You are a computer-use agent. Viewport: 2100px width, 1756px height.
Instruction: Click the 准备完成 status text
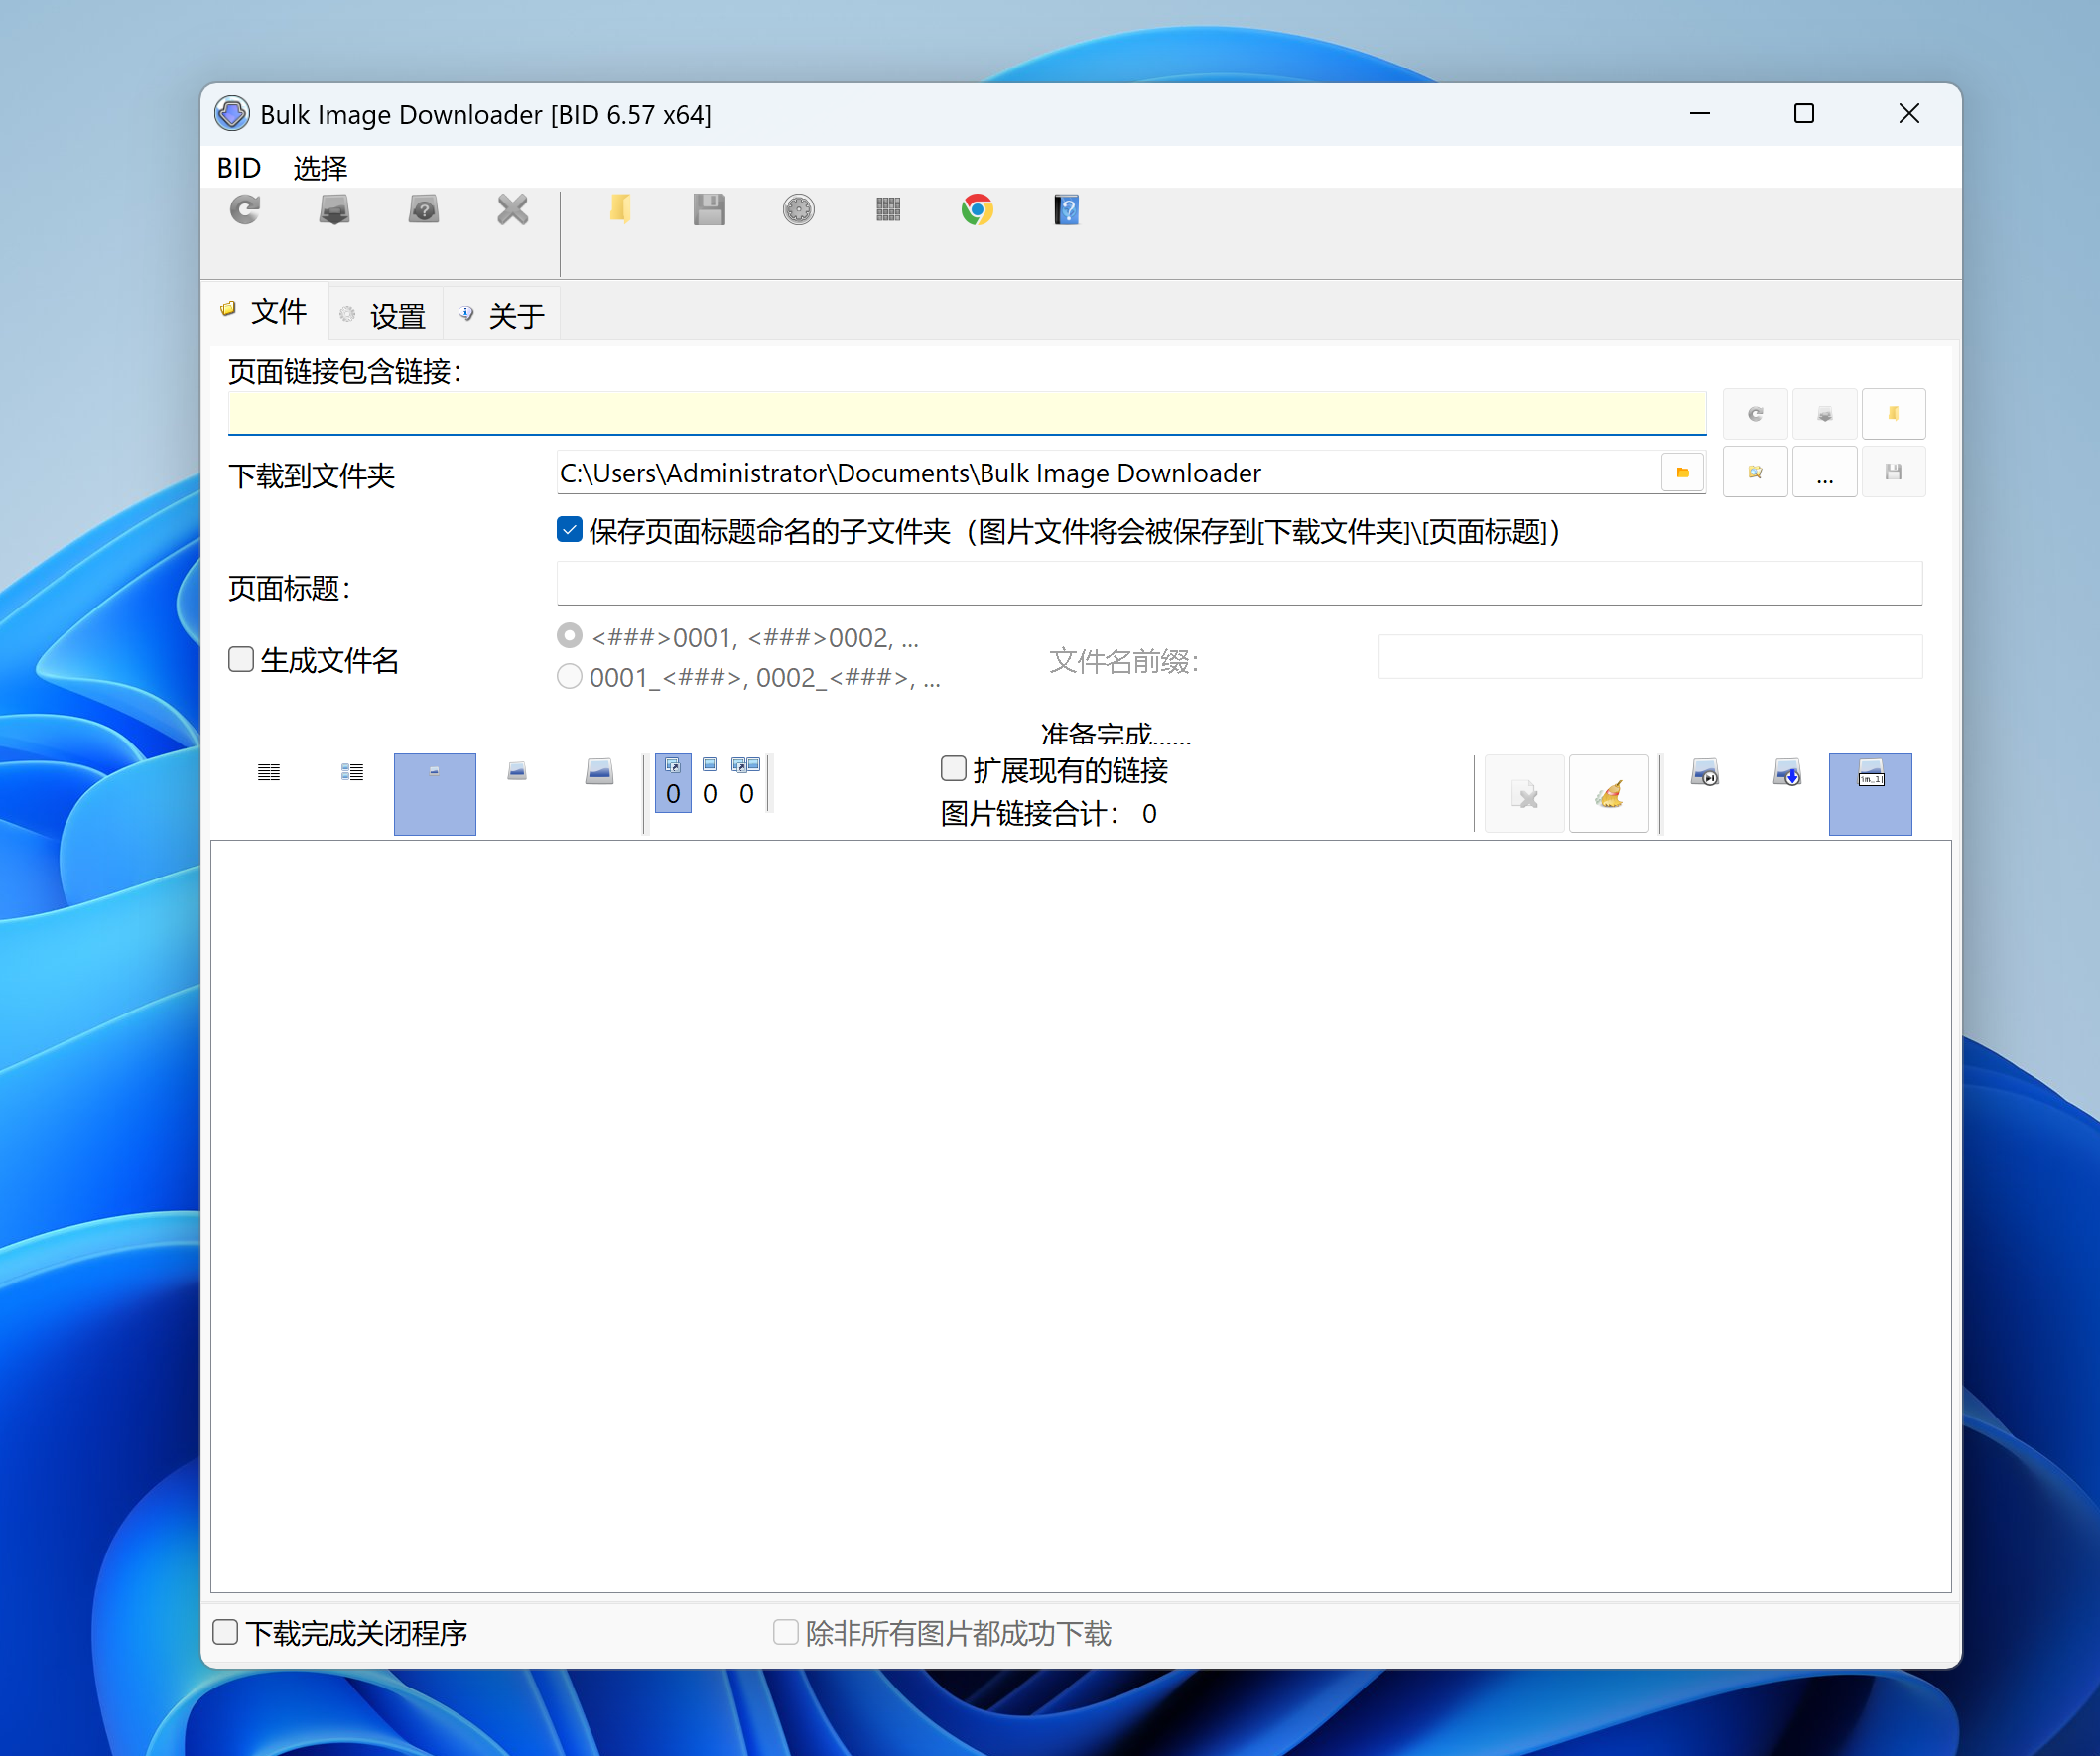coord(1115,734)
